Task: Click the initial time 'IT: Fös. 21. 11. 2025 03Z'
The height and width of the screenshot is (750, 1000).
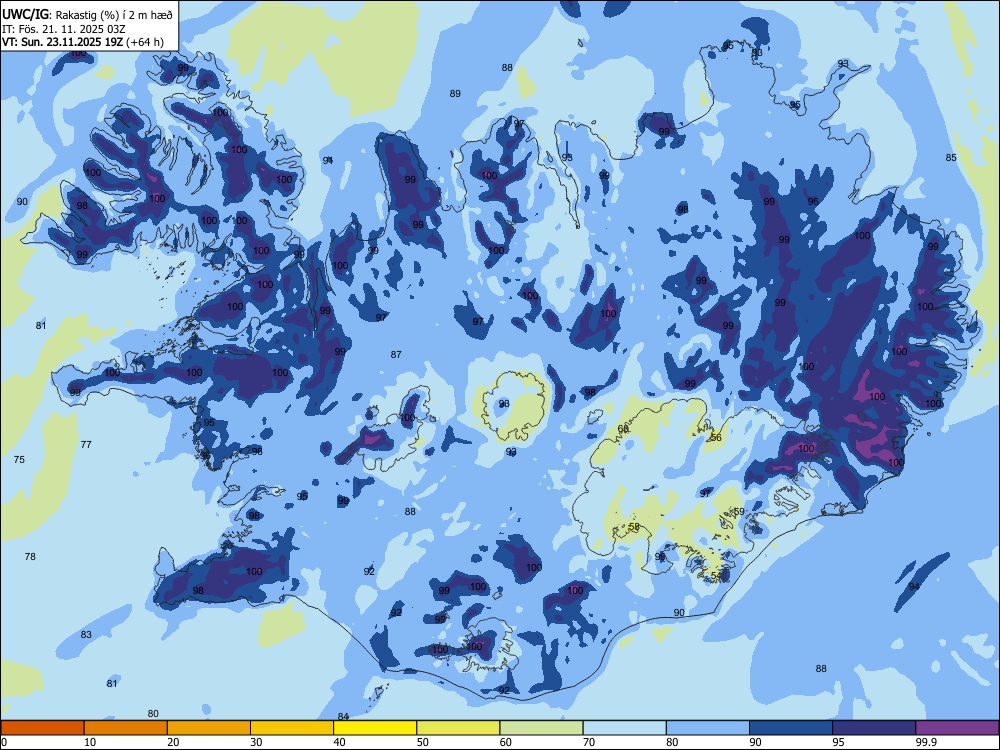Action: coord(63,29)
